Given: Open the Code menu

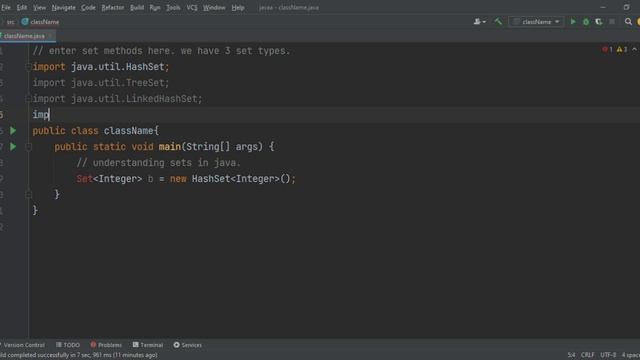Looking at the screenshot, I should coord(88,7).
